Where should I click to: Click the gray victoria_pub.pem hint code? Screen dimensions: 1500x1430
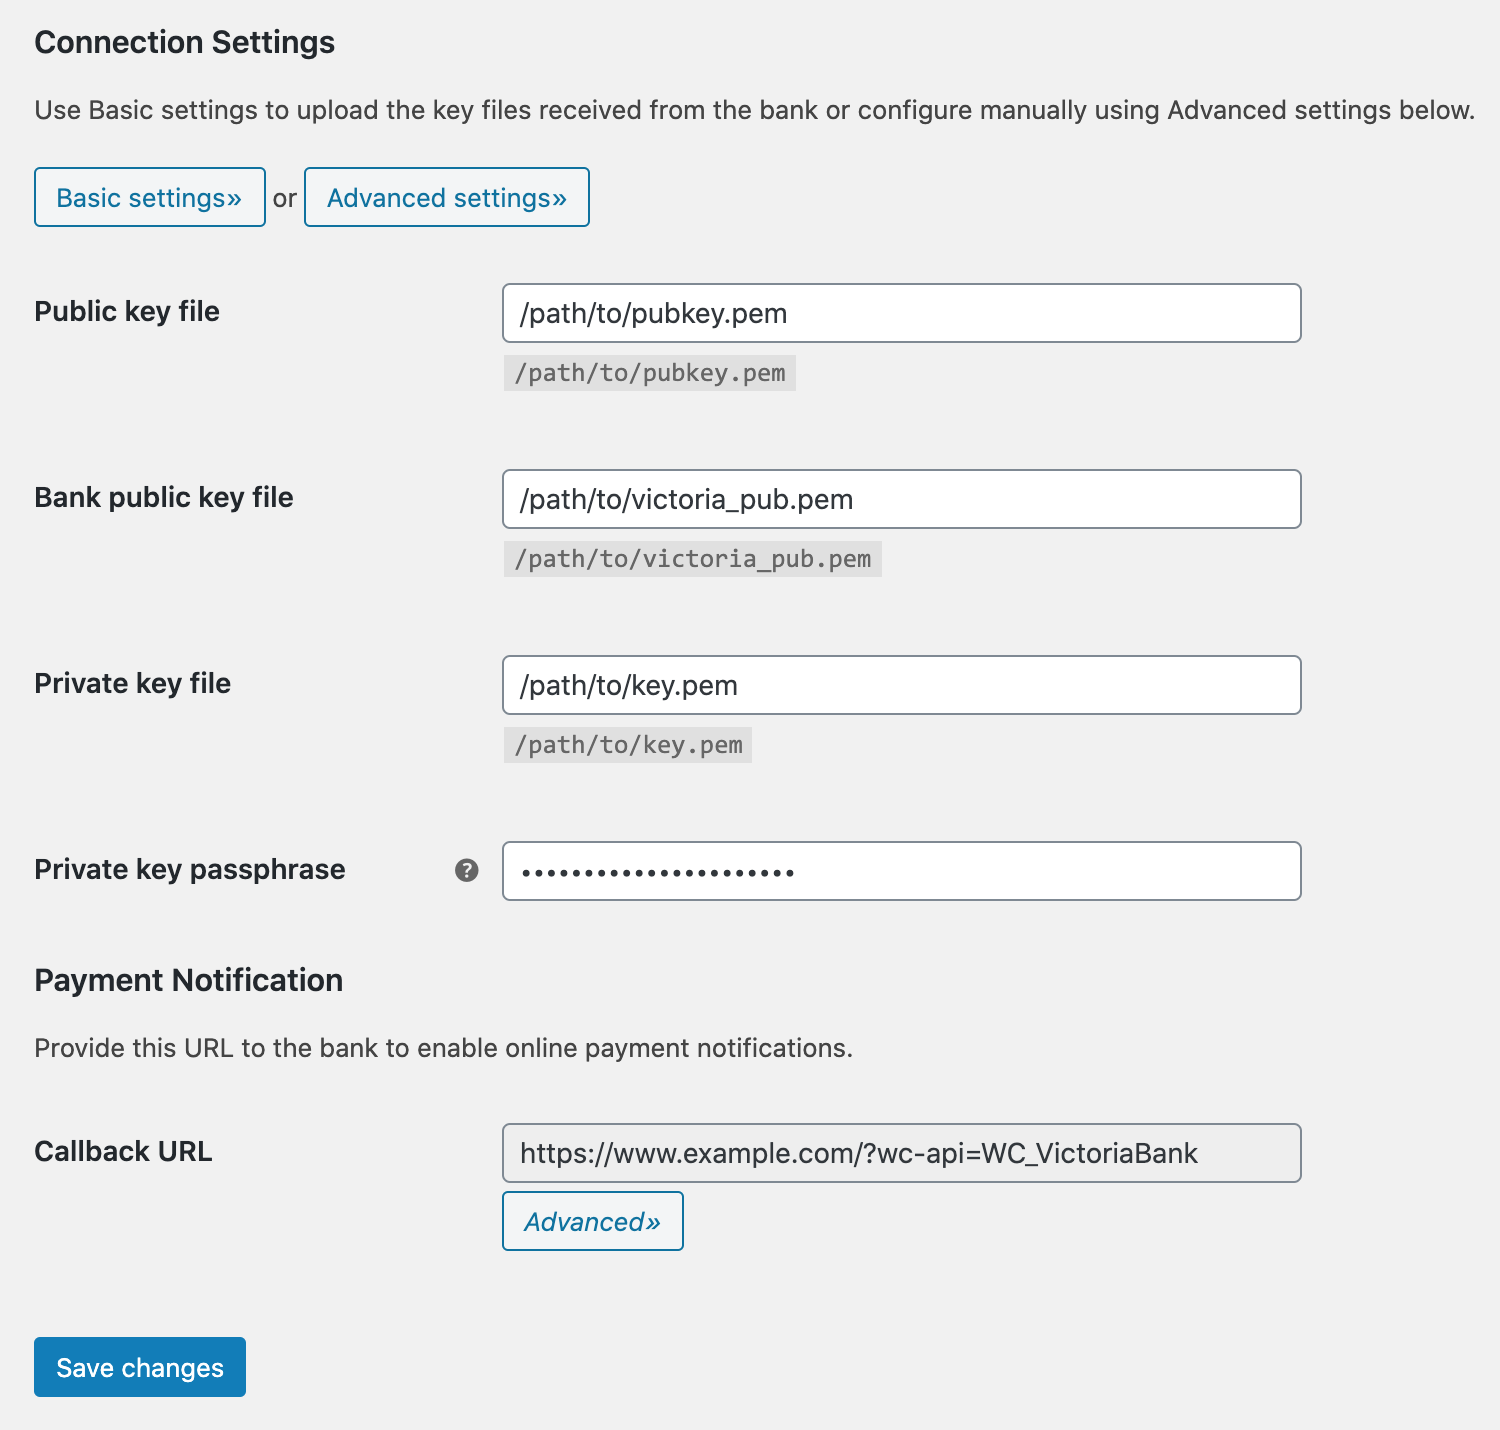click(692, 559)
